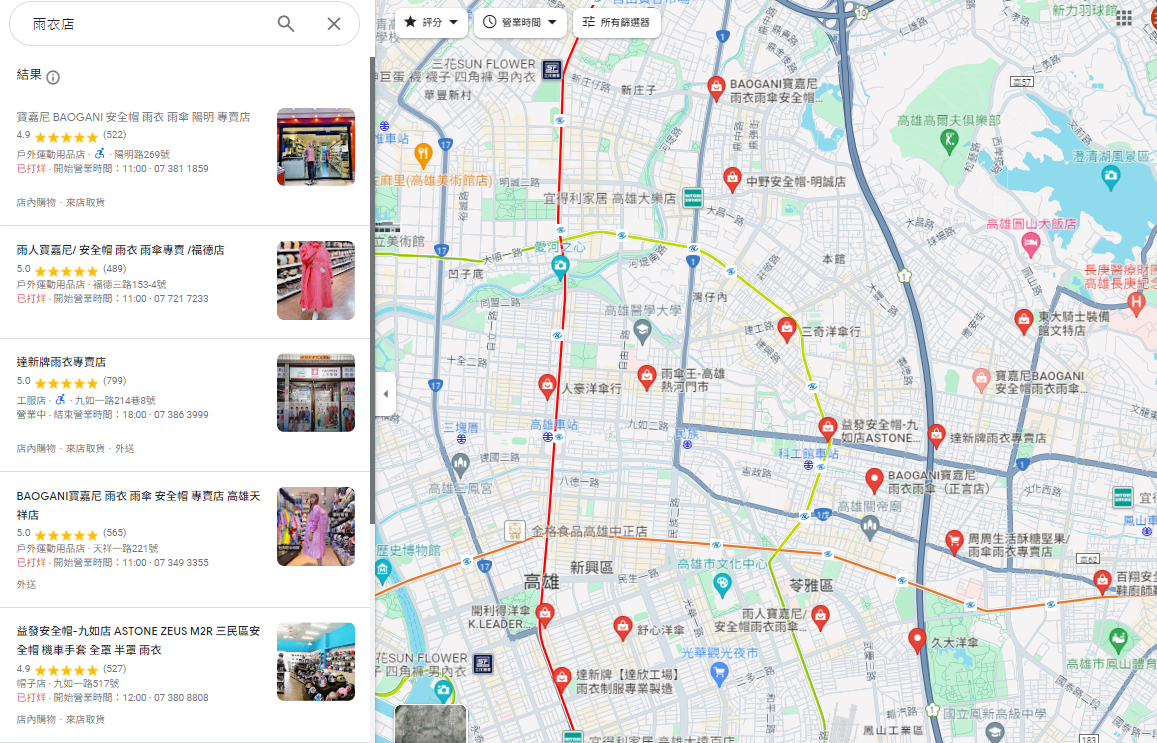The image size is (1157, 743).
Task: Click map pin for 開利得洋傘 K.LEADER
Action: (x=545, y=615)
